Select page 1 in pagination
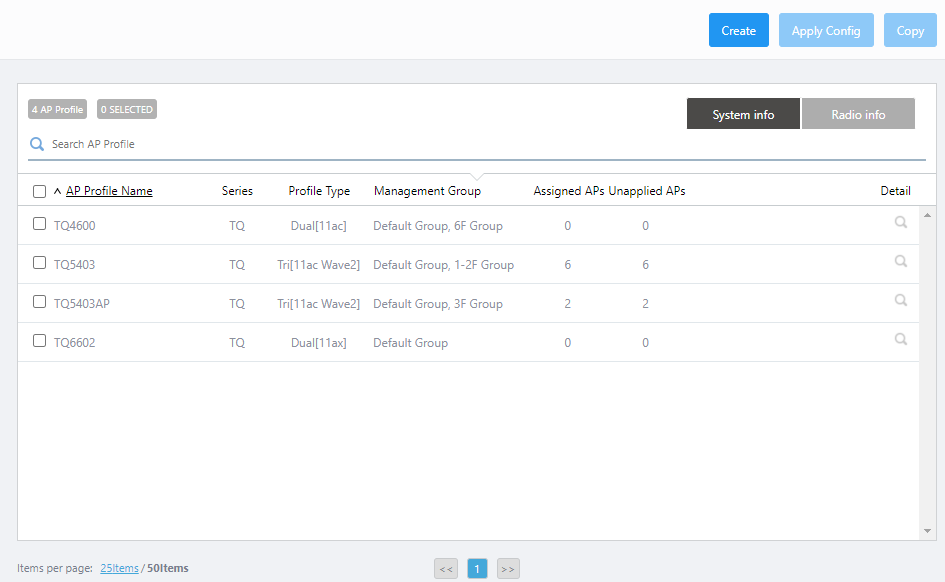945x582 pixels. (477, 569)
